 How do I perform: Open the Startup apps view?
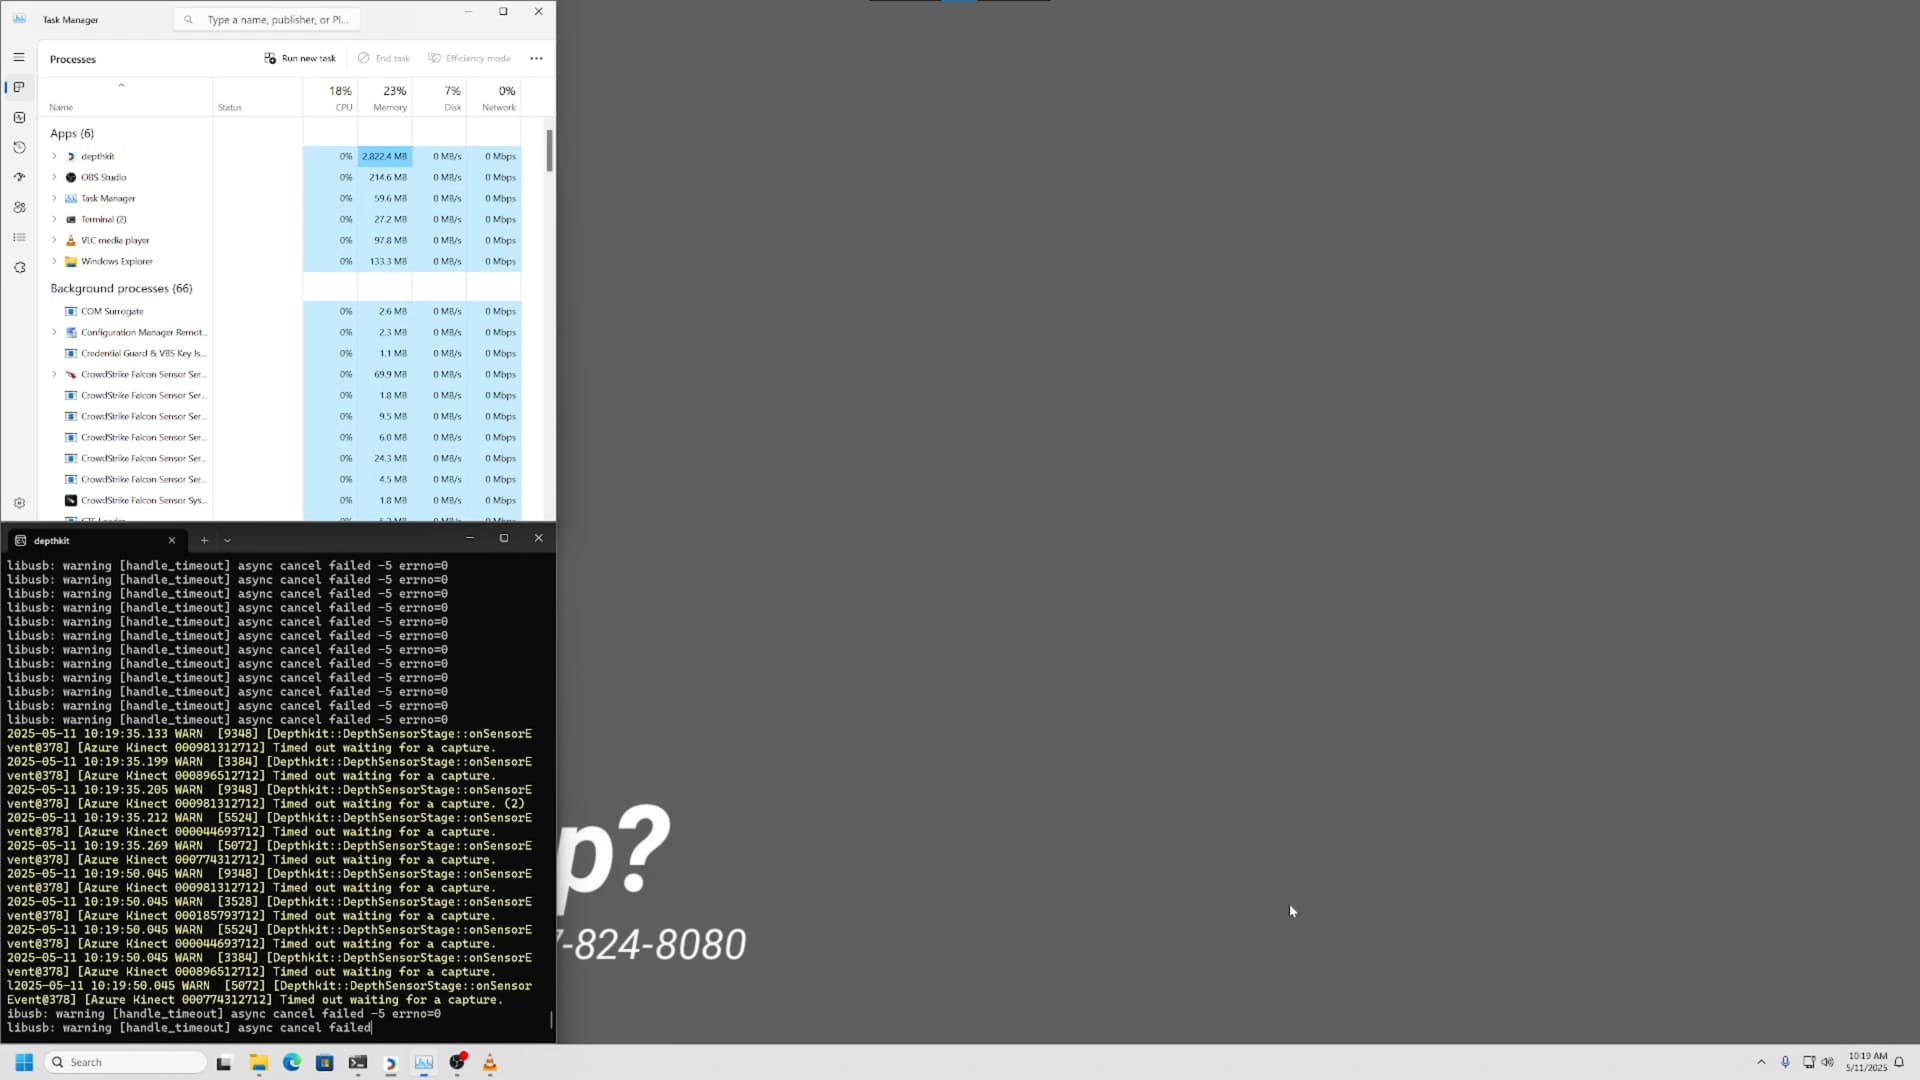[x=19, y=177]
